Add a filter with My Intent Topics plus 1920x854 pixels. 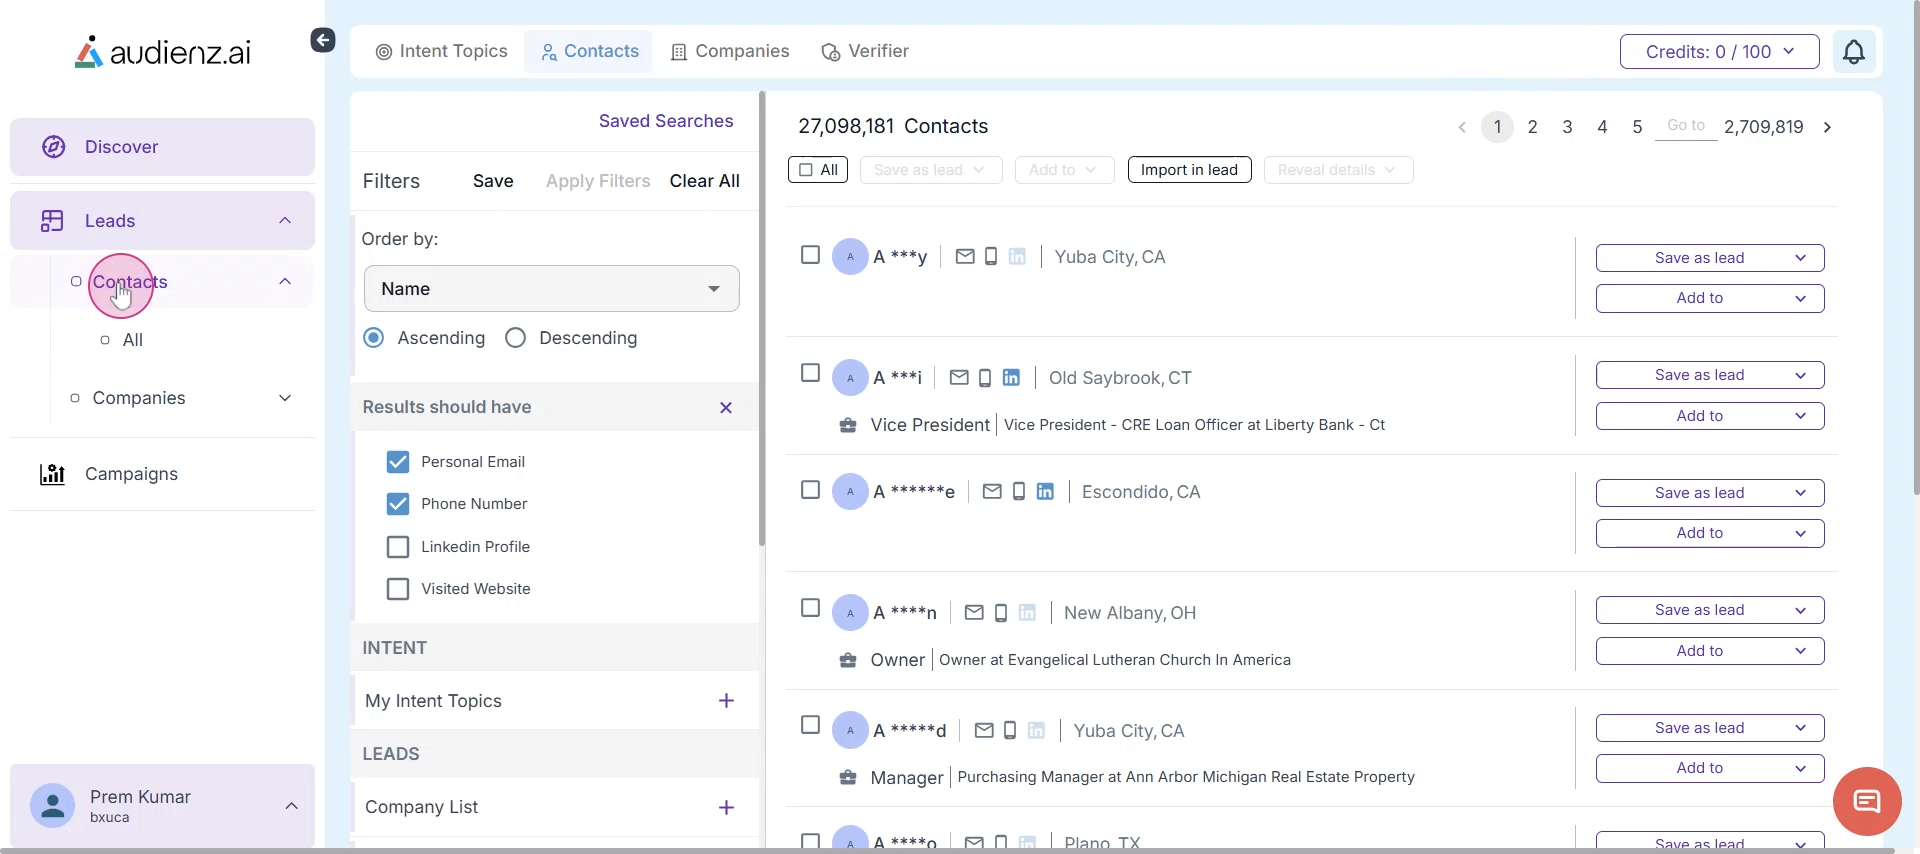(726, 701)
